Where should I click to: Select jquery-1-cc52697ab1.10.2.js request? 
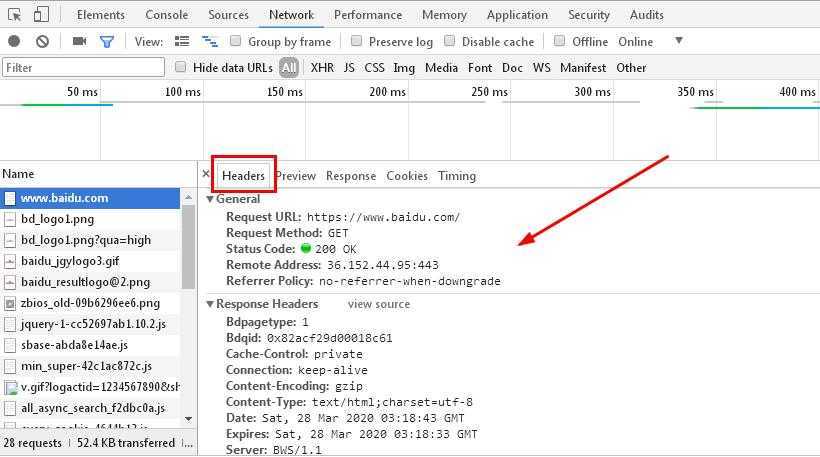[x=90, y=324]
